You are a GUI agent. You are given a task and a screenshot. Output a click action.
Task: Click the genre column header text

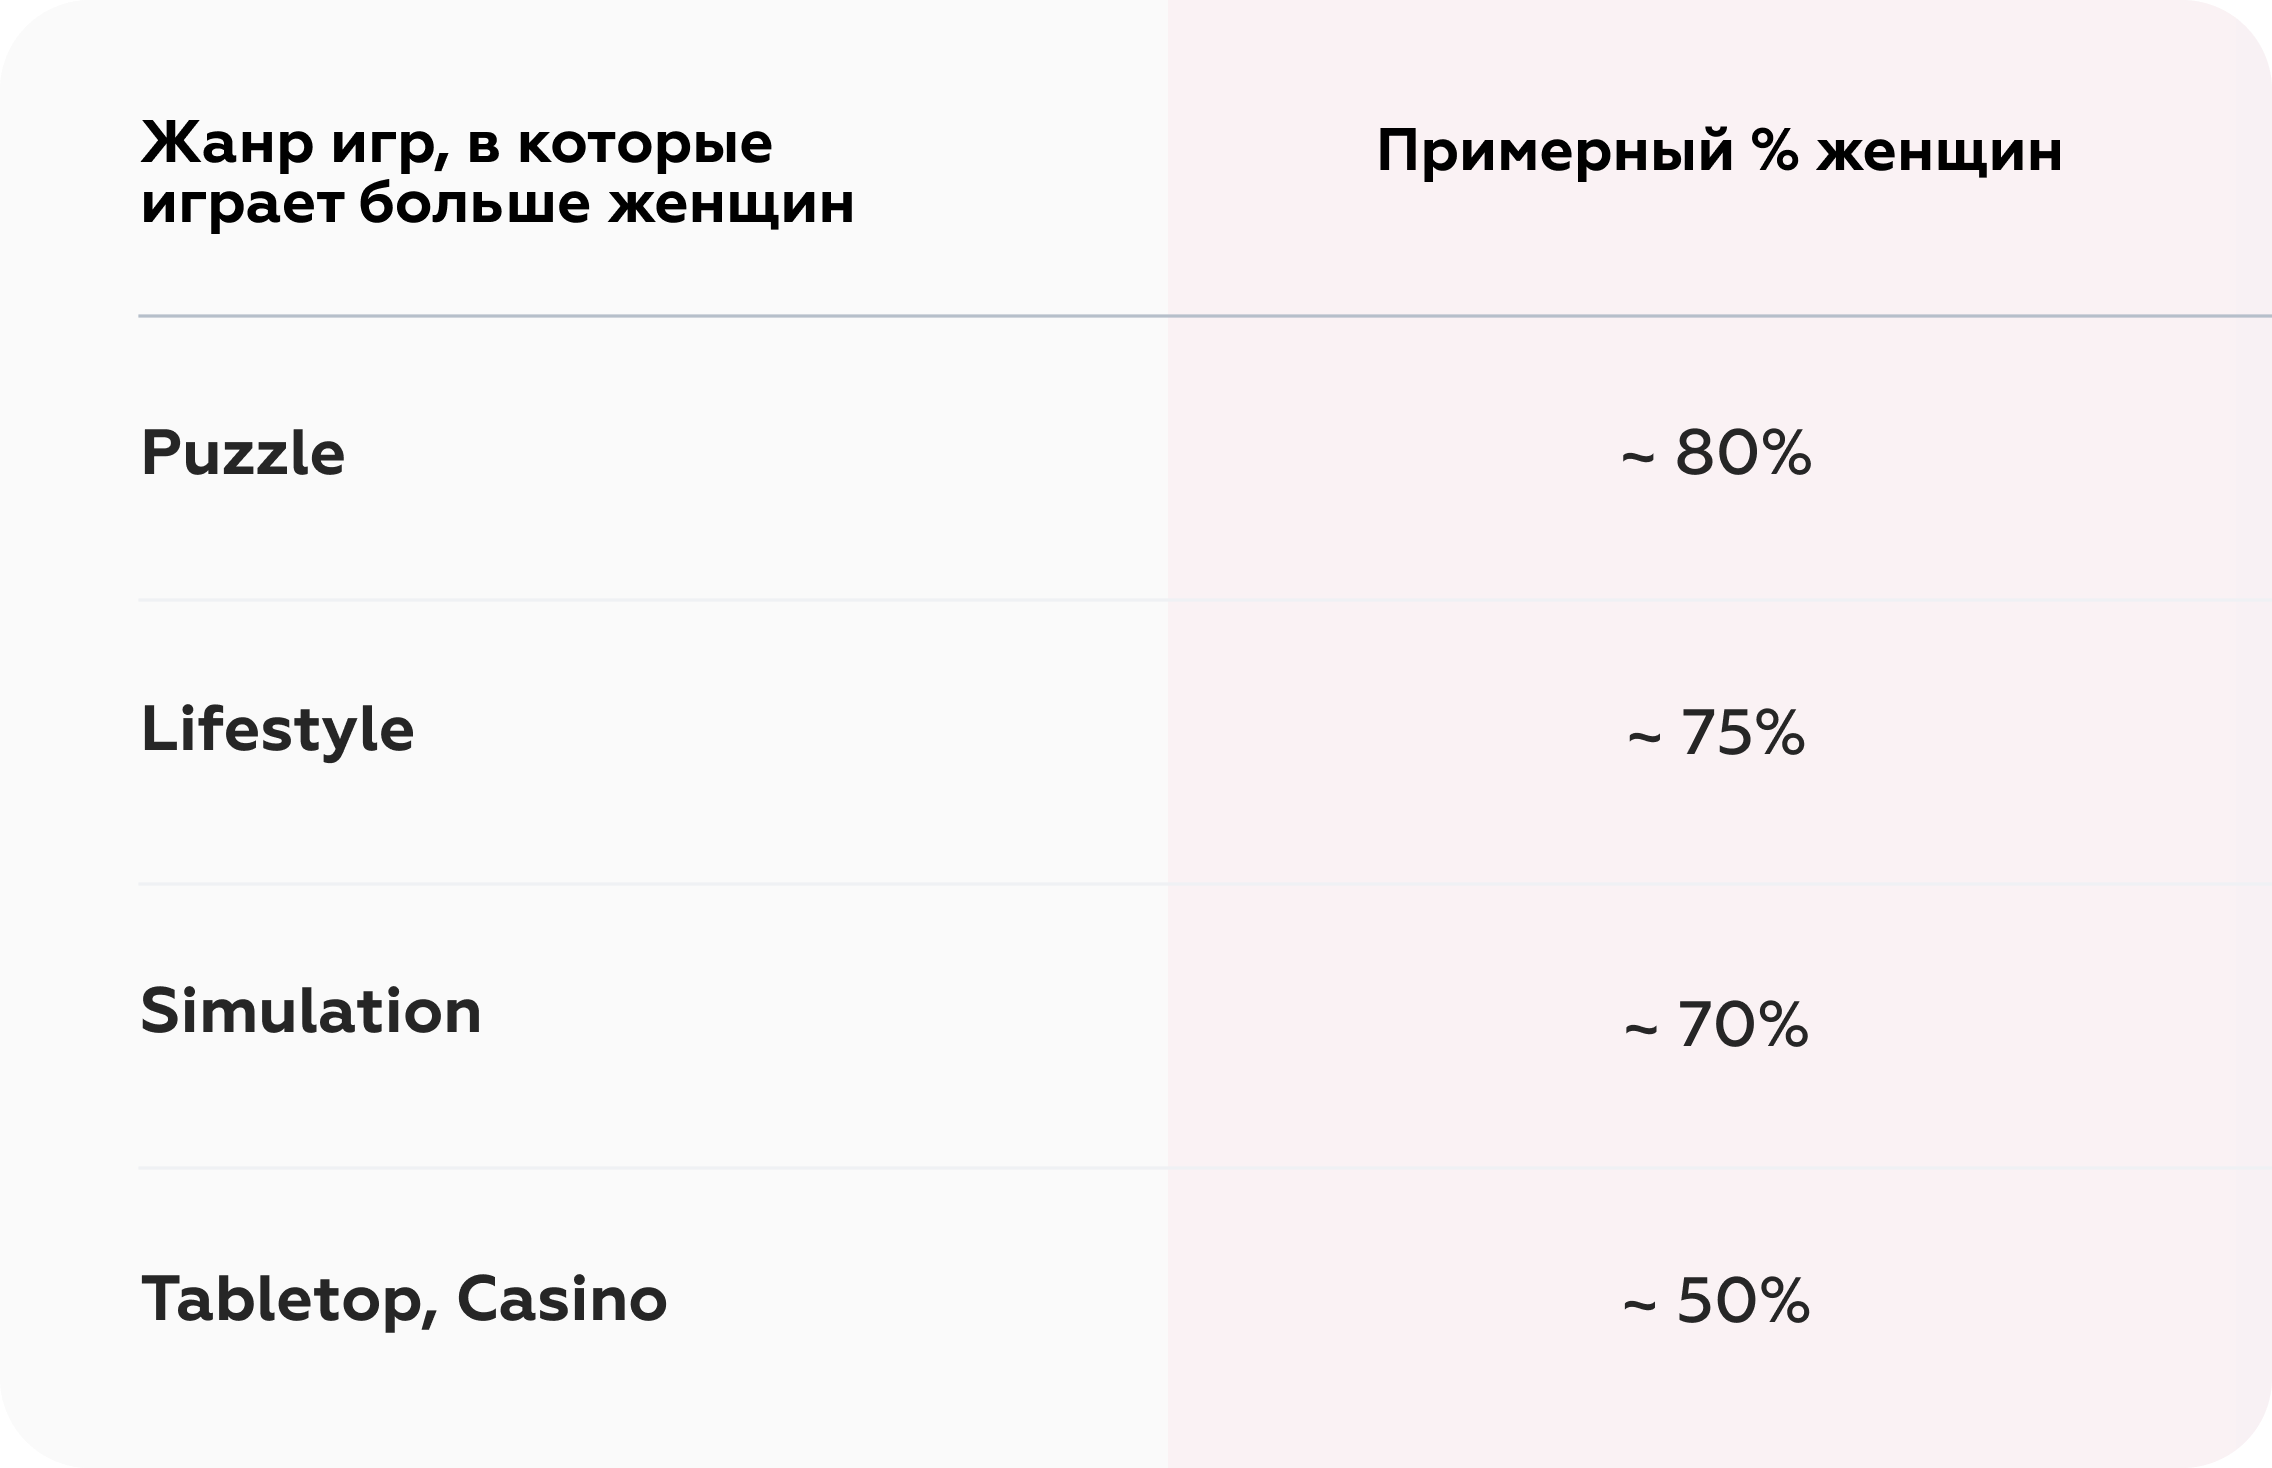click(x=497, y=173)
